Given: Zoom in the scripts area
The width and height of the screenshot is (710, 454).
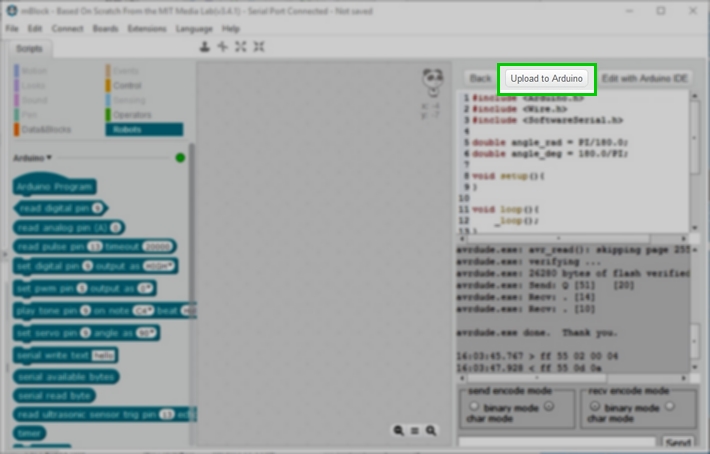Looking at the screenshot, I should pyautogui.click(x=431, y=430).
